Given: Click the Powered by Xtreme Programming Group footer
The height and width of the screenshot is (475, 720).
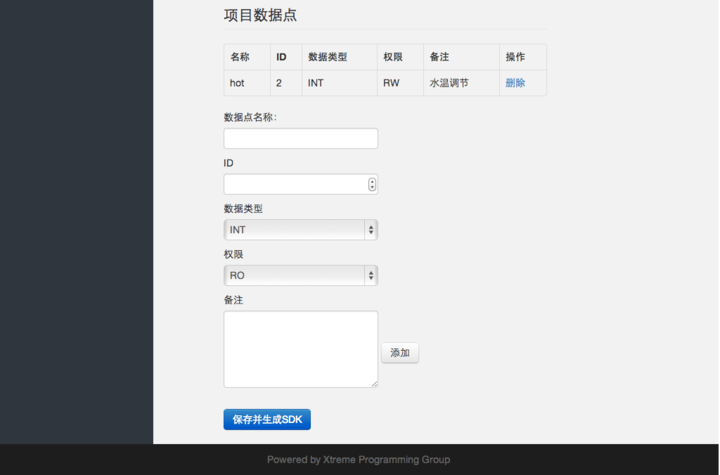Looking at the screenshot, I should tap(359, 460).
